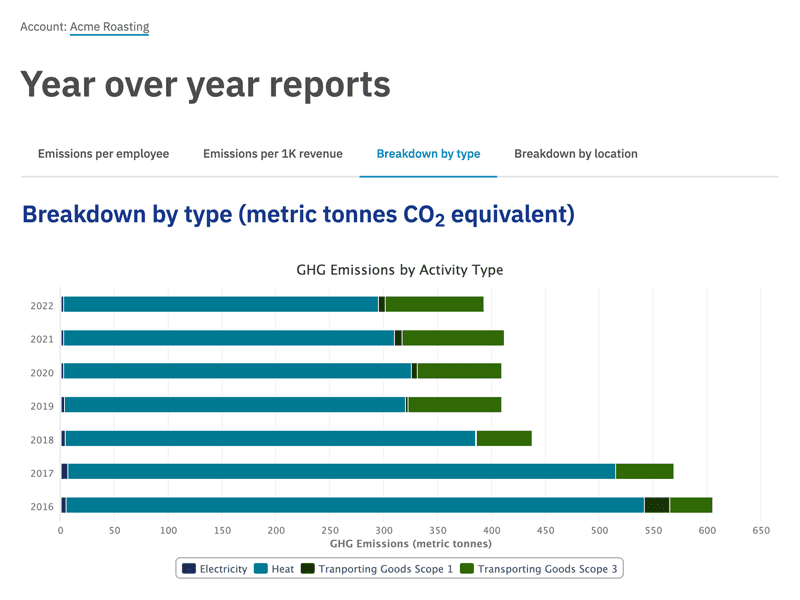
Task: Click the 2020 Heat bar segment
Action: 237,371
